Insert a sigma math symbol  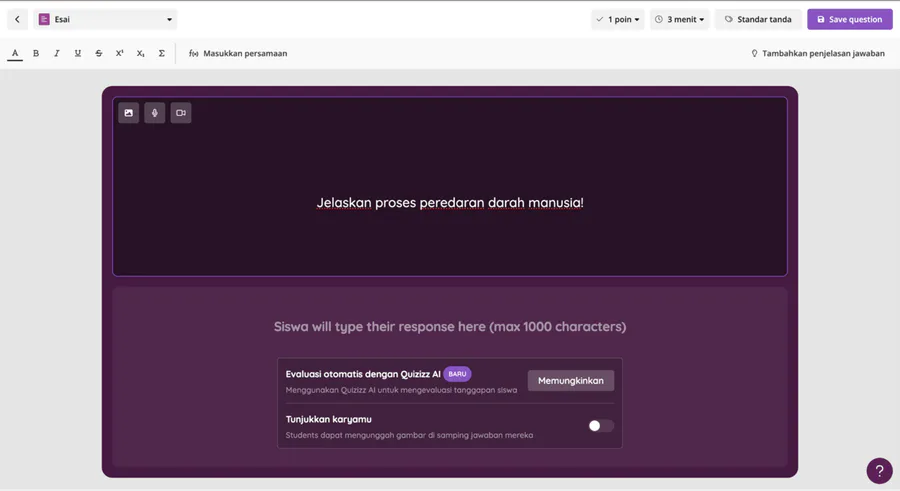(162, 53)
